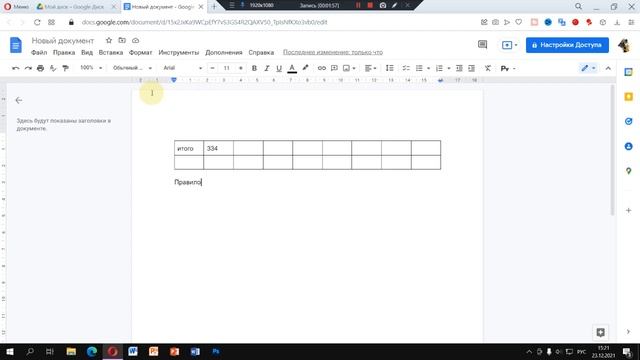Open text color picker
The height and width of the screenshot is (360, 640).
(x=292, y=68)
